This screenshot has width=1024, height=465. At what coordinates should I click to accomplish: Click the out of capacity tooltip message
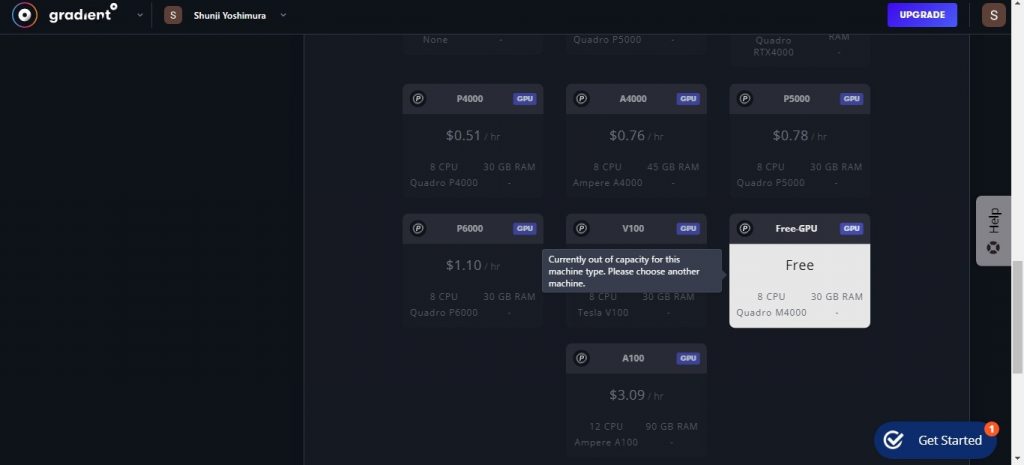click(632, 271)
